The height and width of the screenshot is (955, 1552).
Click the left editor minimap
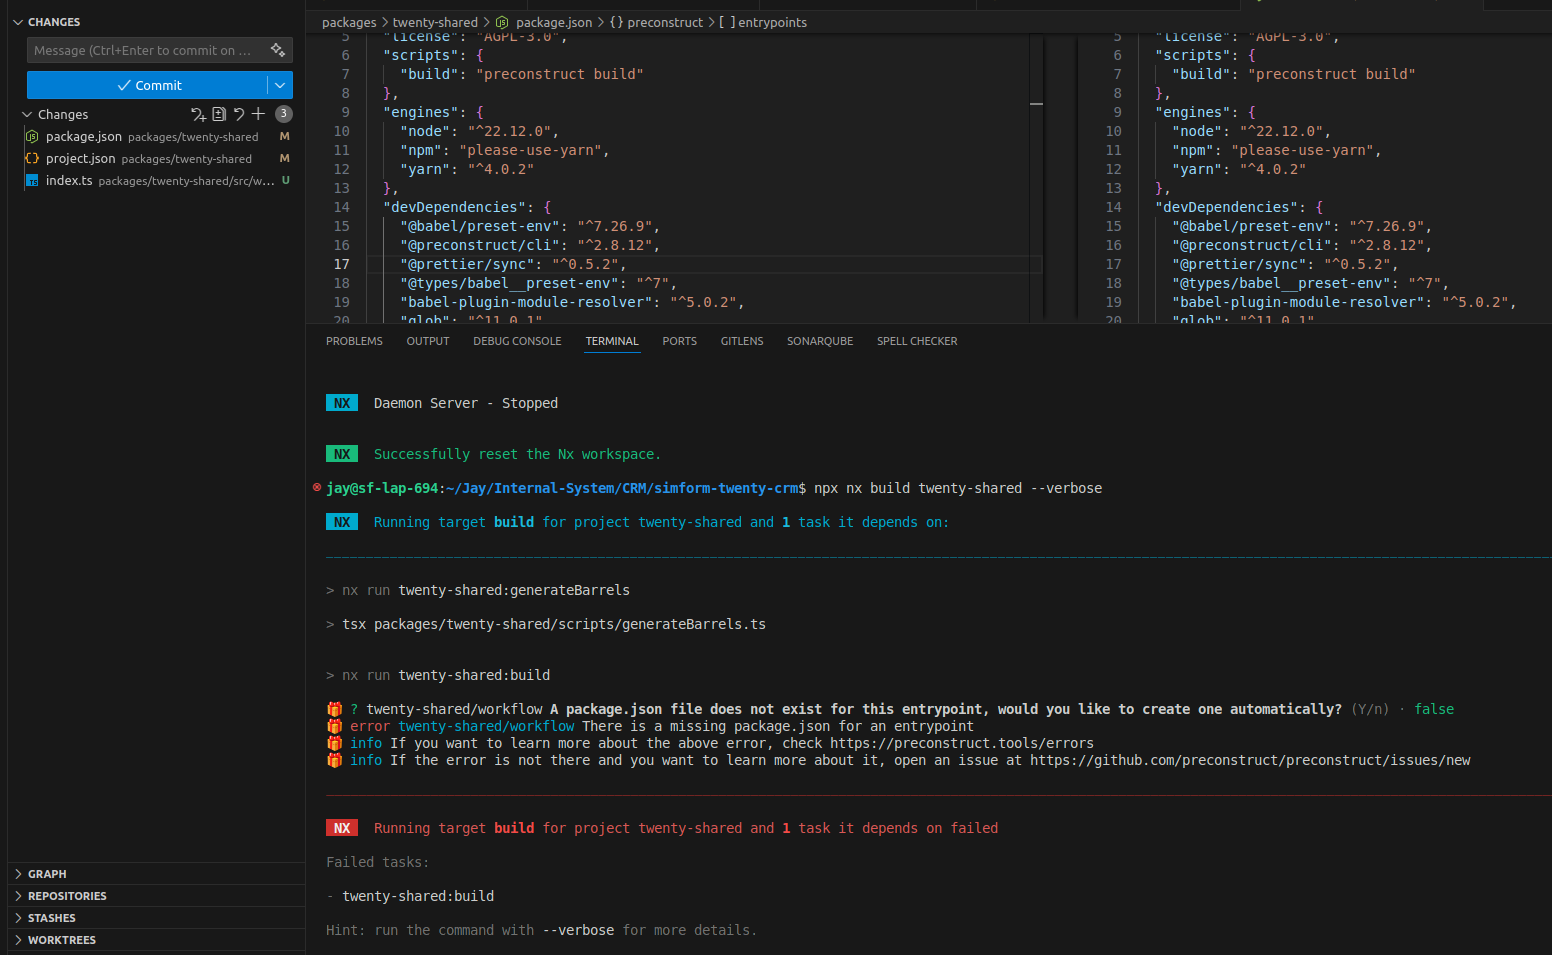point(1036,178)
